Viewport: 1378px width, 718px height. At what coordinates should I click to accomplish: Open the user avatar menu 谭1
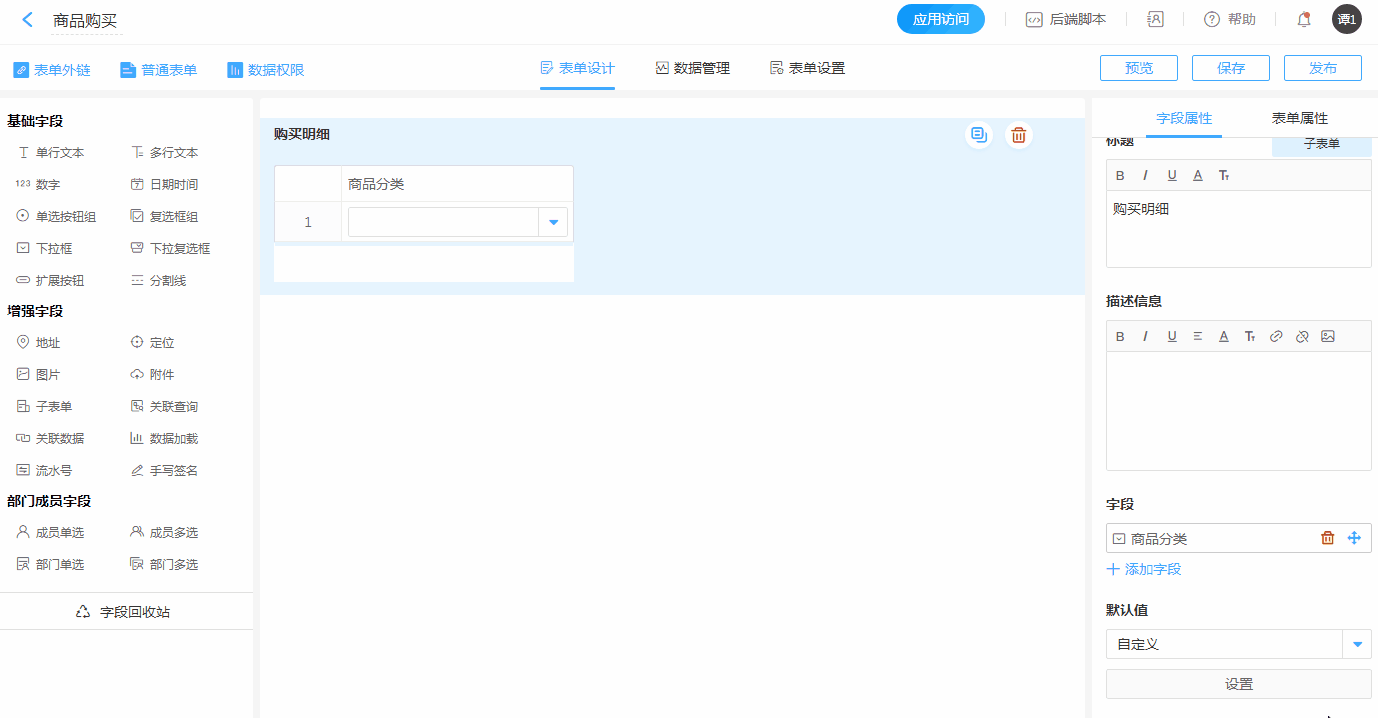1346,19
